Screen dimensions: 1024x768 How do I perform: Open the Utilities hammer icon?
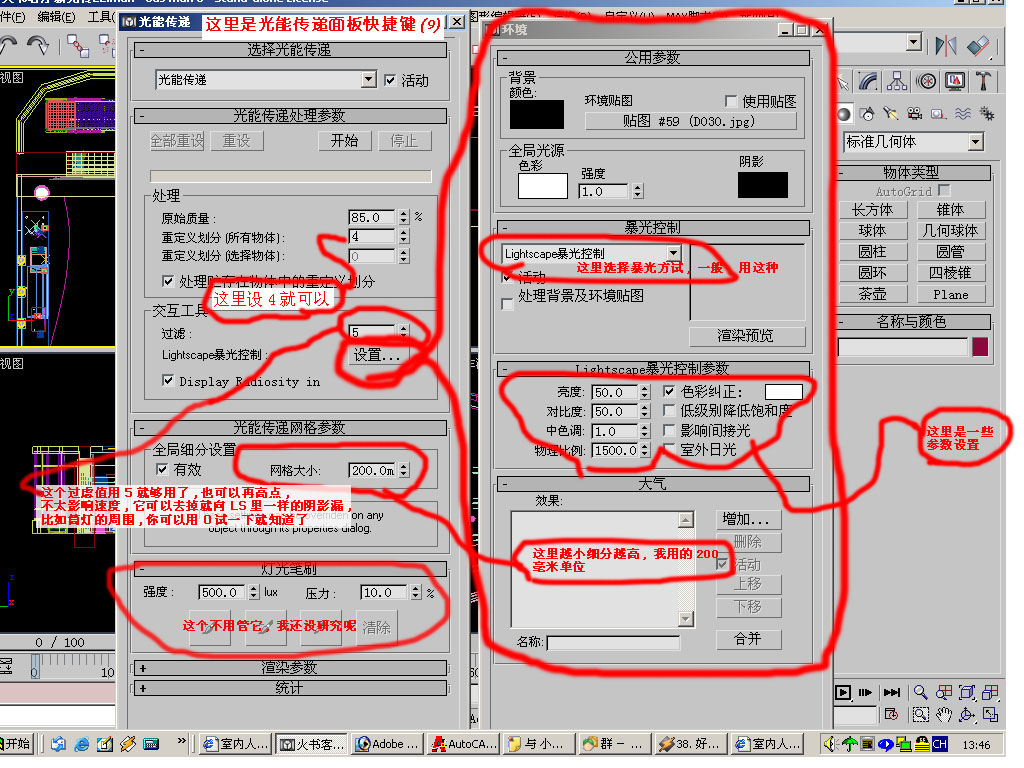(984, 81)
